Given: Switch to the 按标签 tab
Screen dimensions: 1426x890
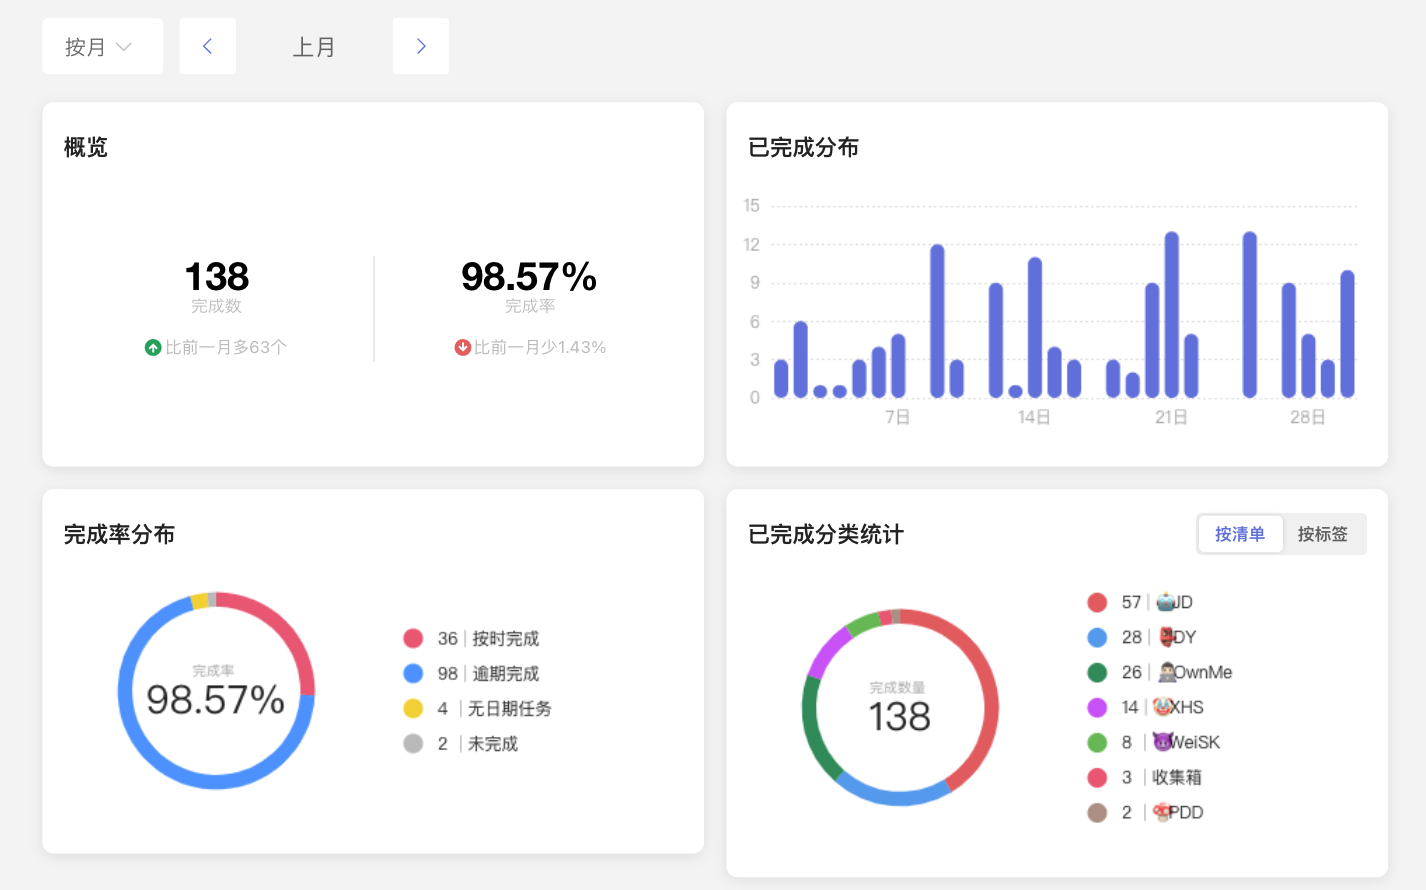Looking at the screenshot, I should coord(1323,534).
